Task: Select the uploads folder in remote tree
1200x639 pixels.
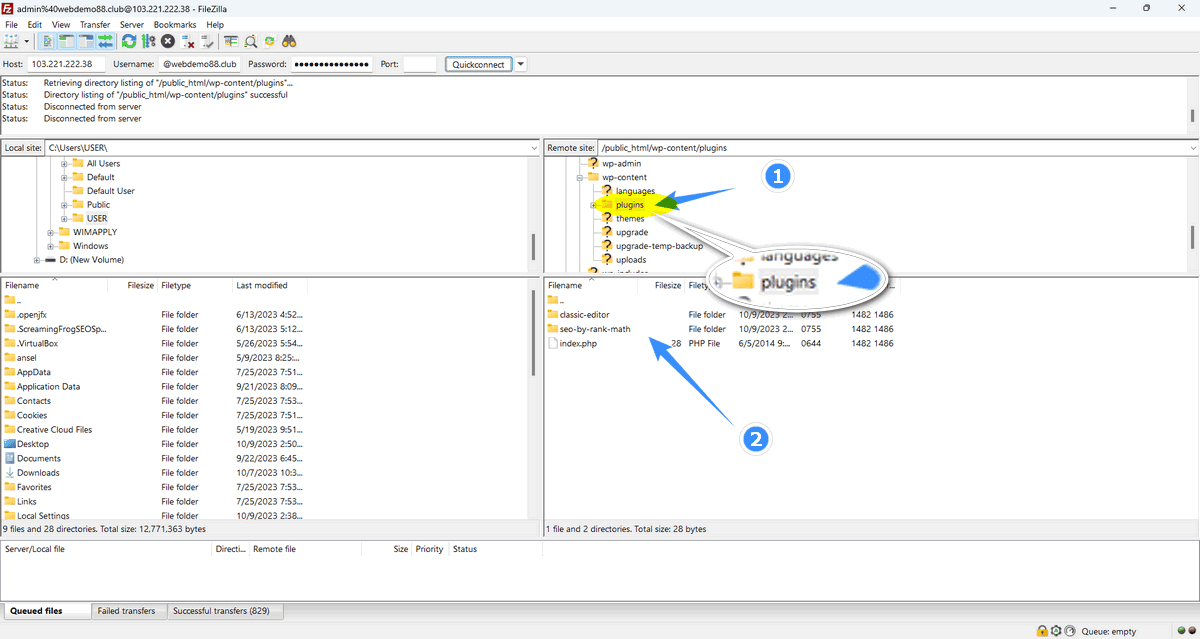Action: click(631, 260)
